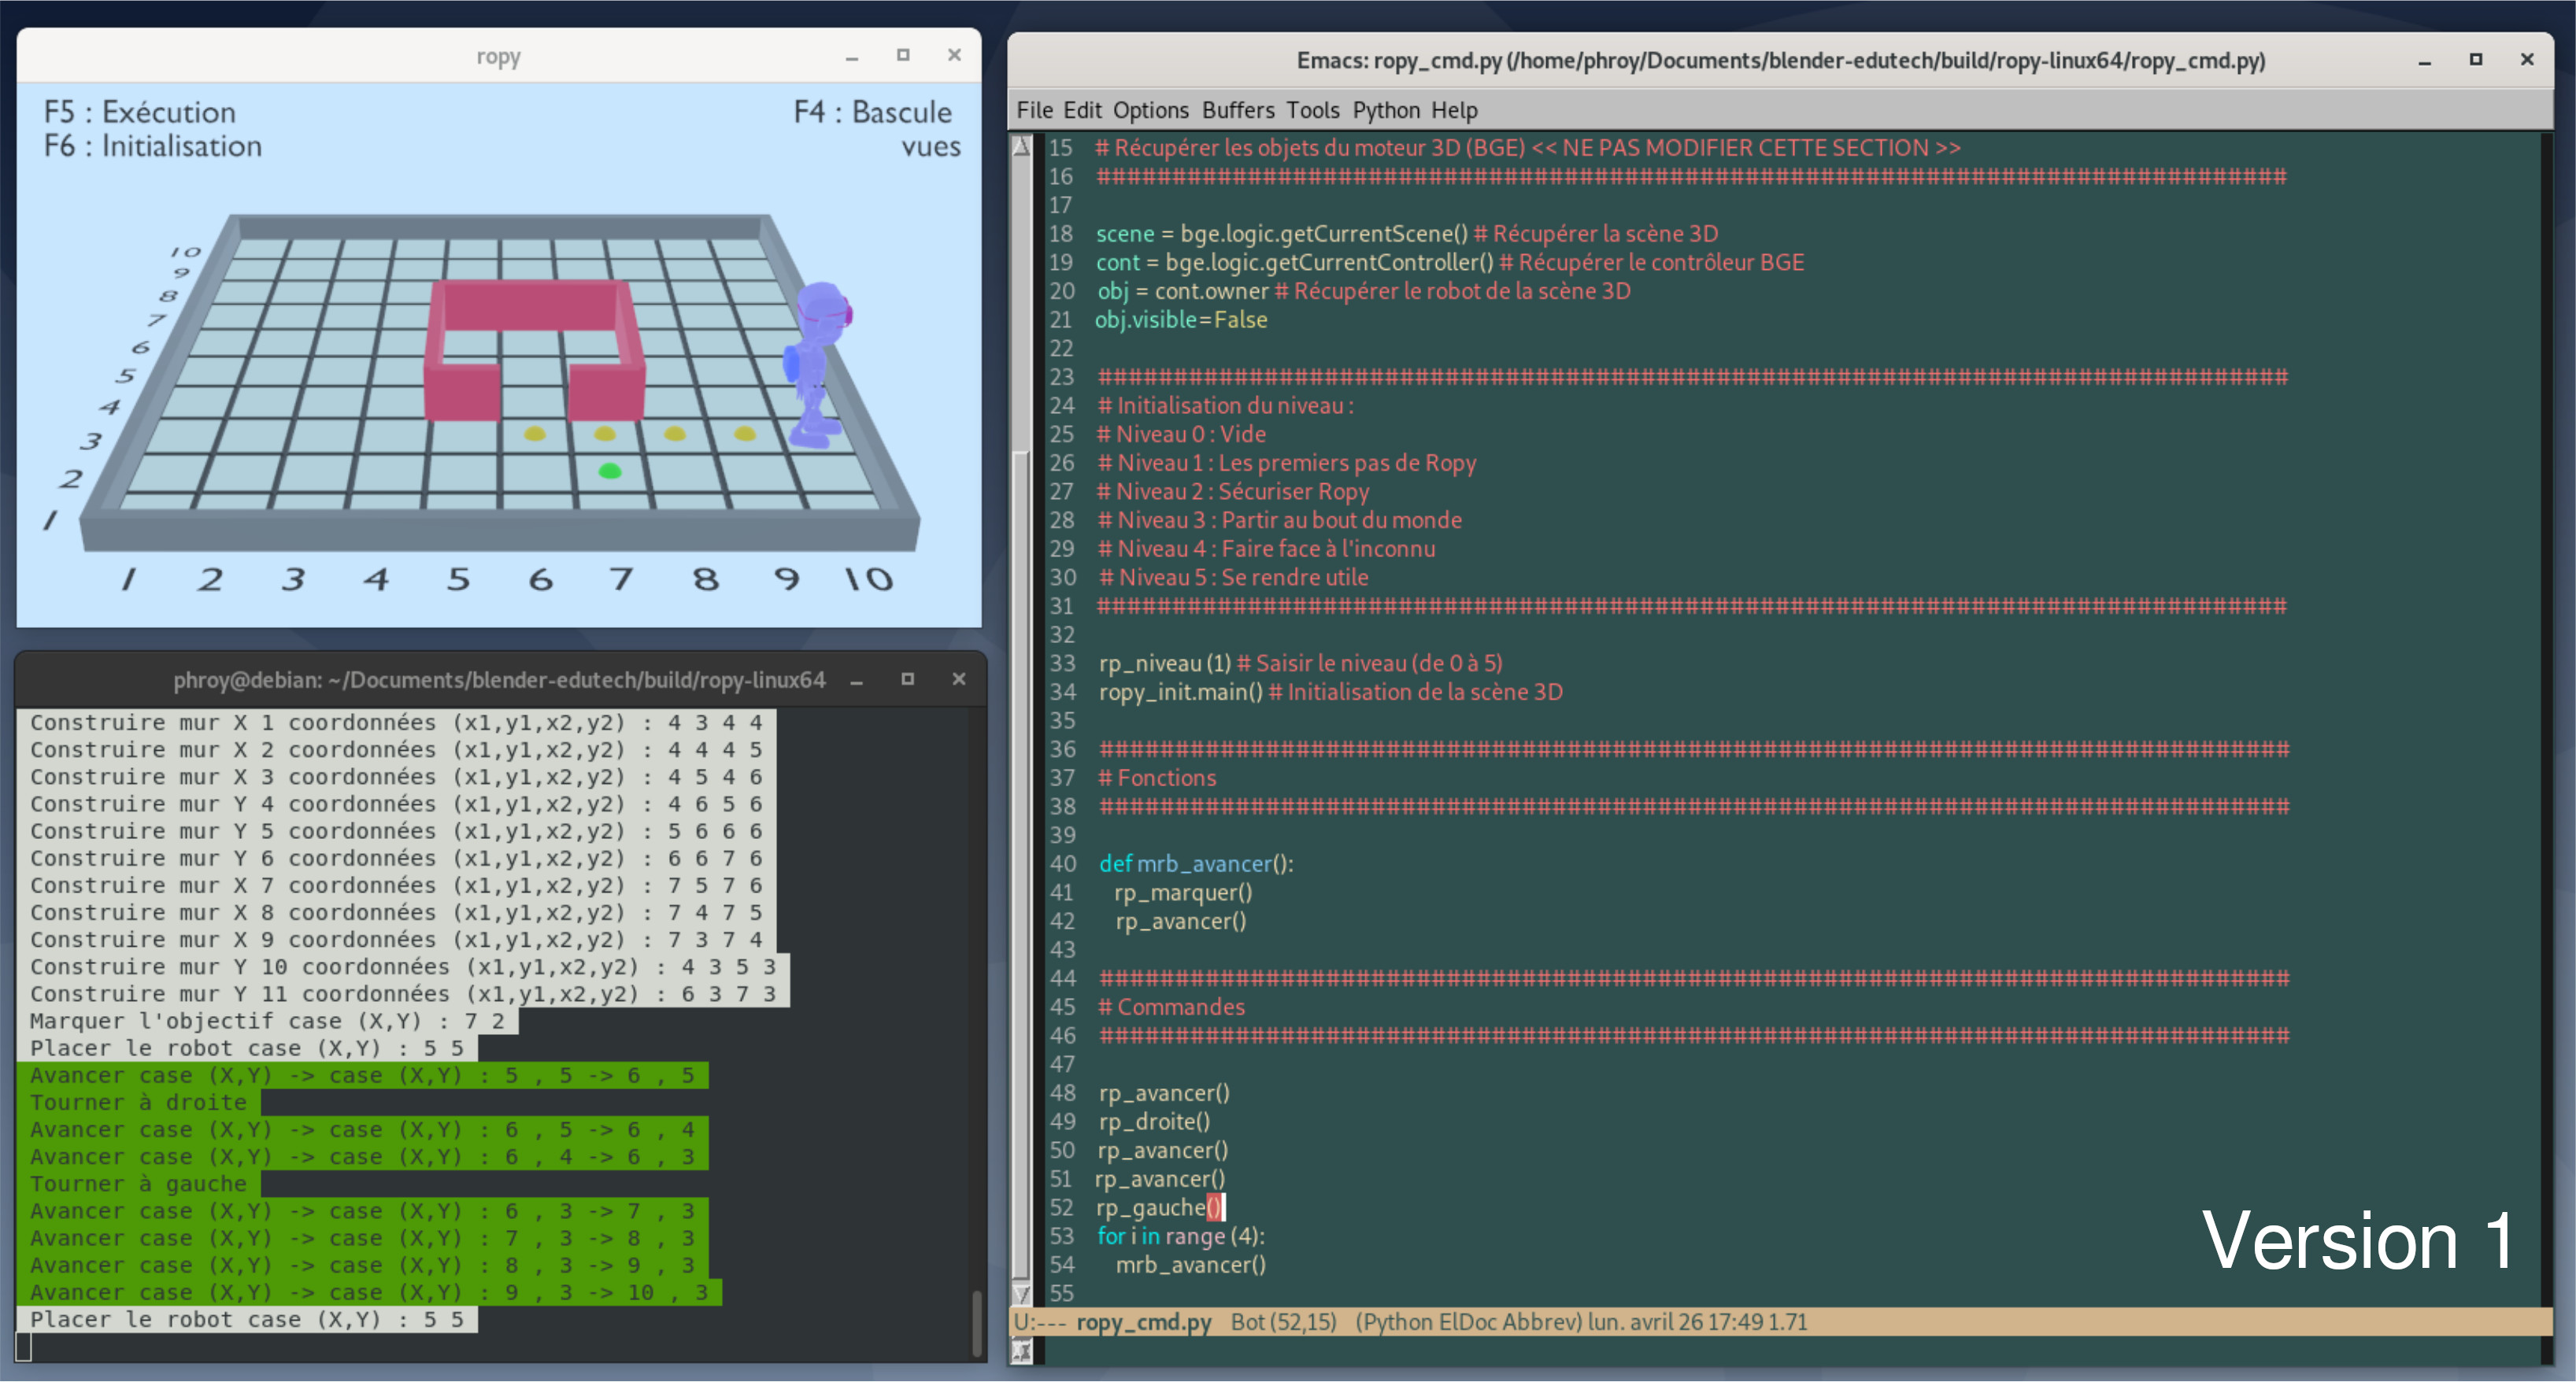Minimize the terminal window
The width and height of the screenshot is (2576, 1382).
(x=857, y=680)
